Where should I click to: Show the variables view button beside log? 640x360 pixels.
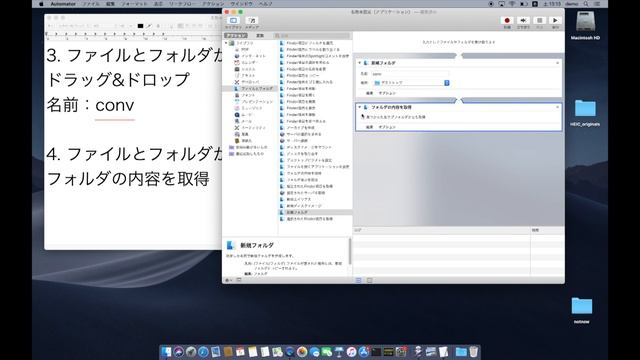[369, 280]
